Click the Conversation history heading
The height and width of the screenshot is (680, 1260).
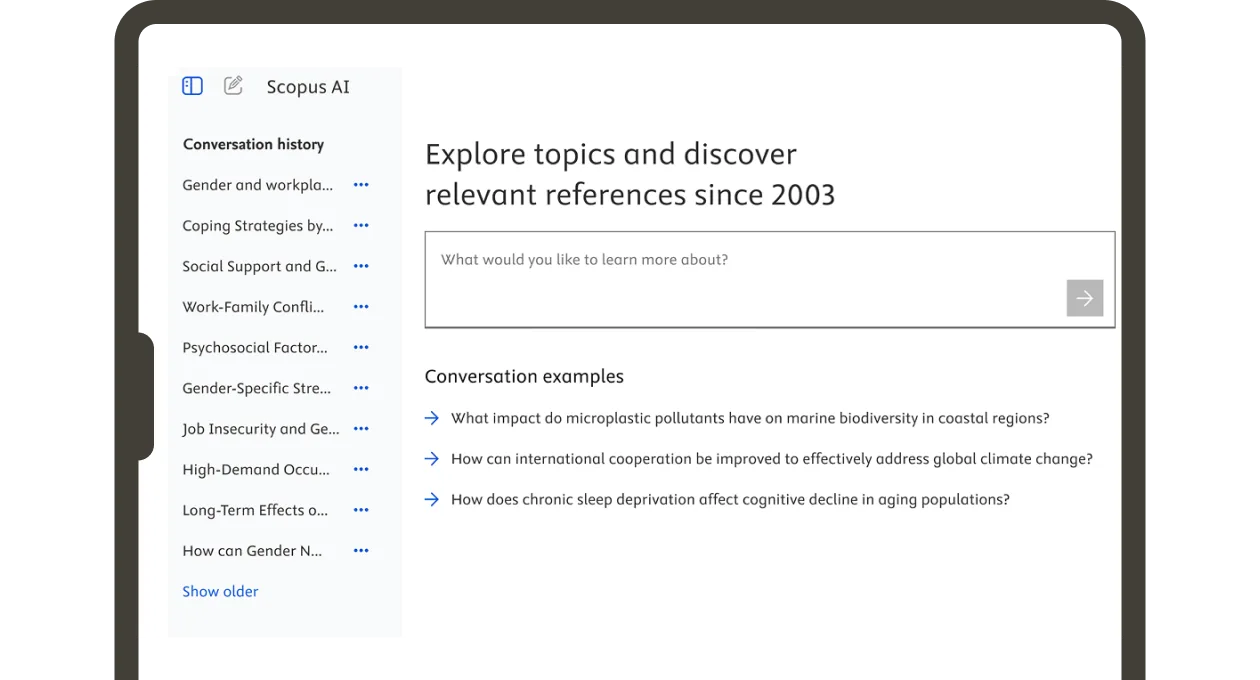tap(254, 144)
